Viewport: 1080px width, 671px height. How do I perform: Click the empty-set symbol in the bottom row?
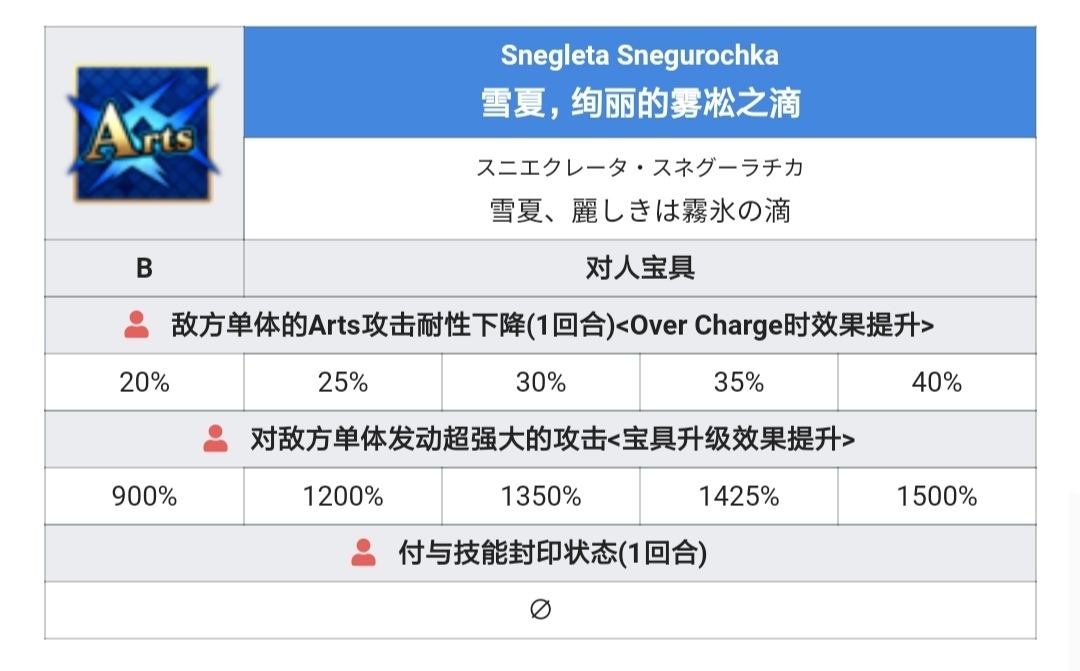[x=540, y=609]
